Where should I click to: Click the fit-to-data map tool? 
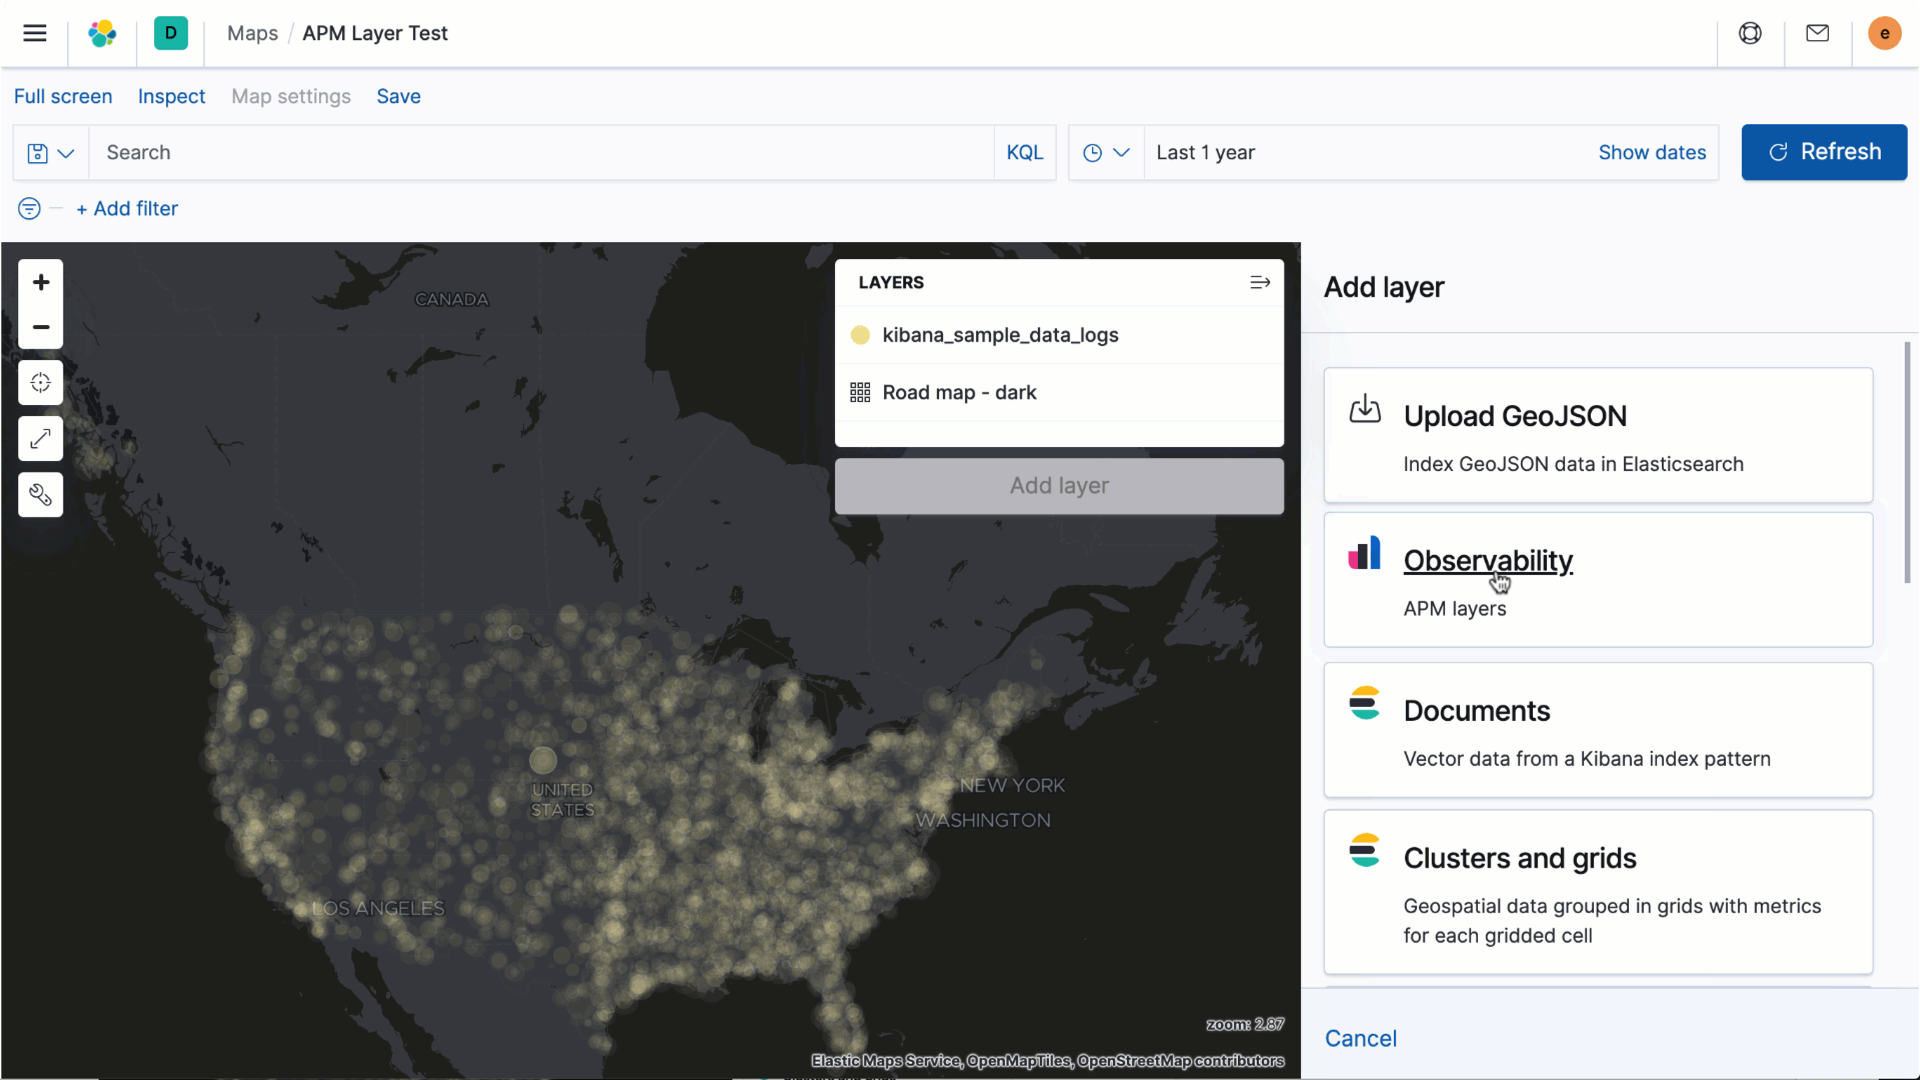tap(40, 439)
